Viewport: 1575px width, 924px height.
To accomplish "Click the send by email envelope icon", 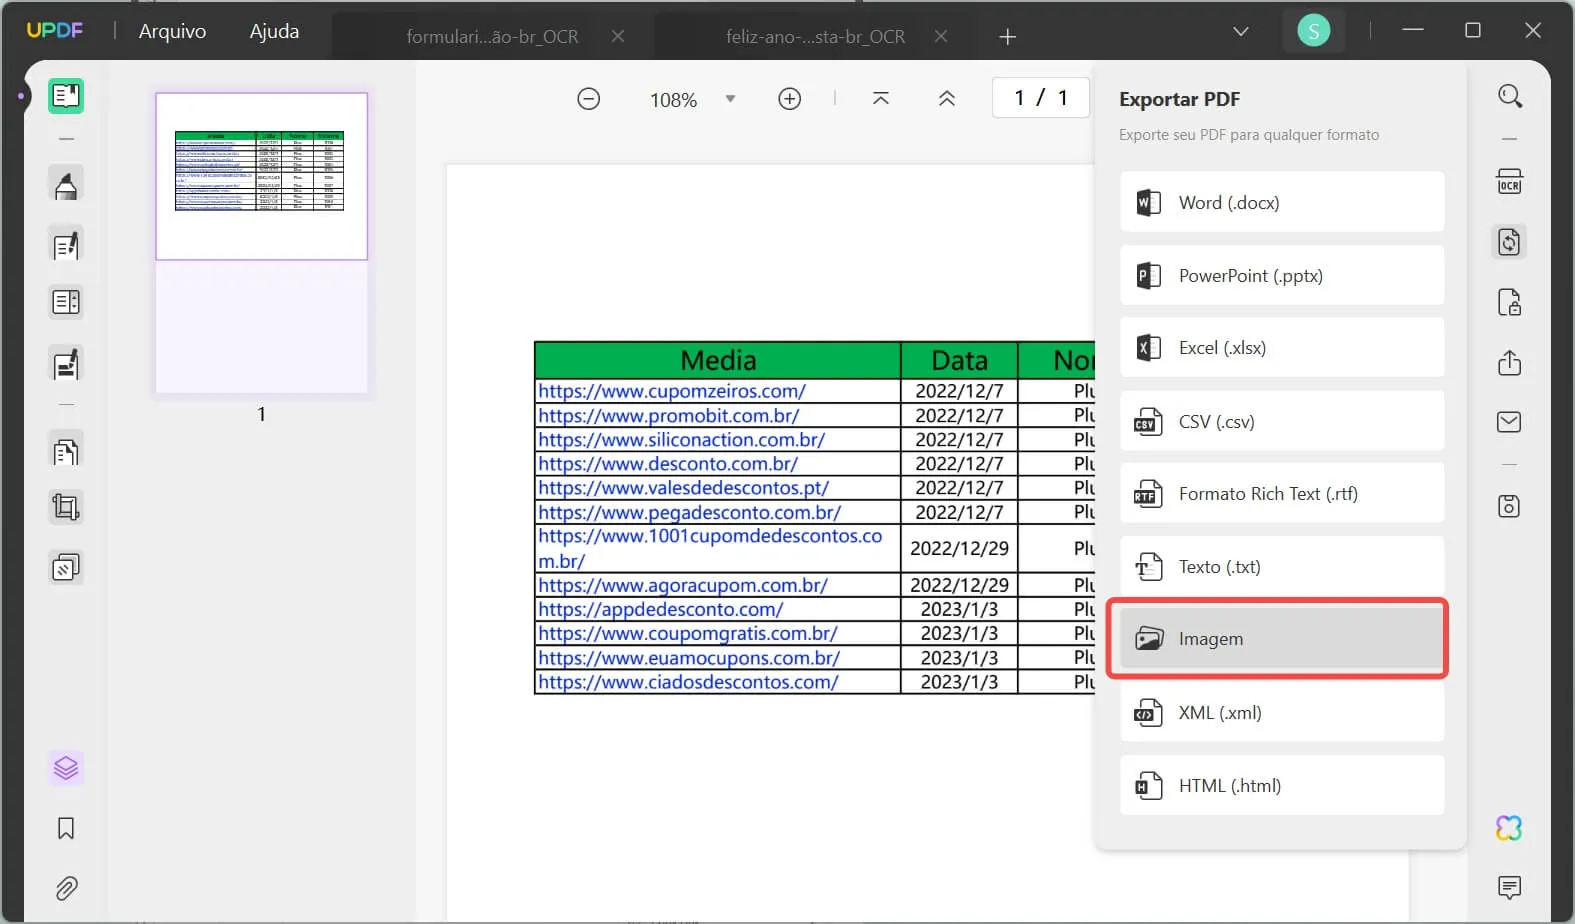I will 1509,422.
